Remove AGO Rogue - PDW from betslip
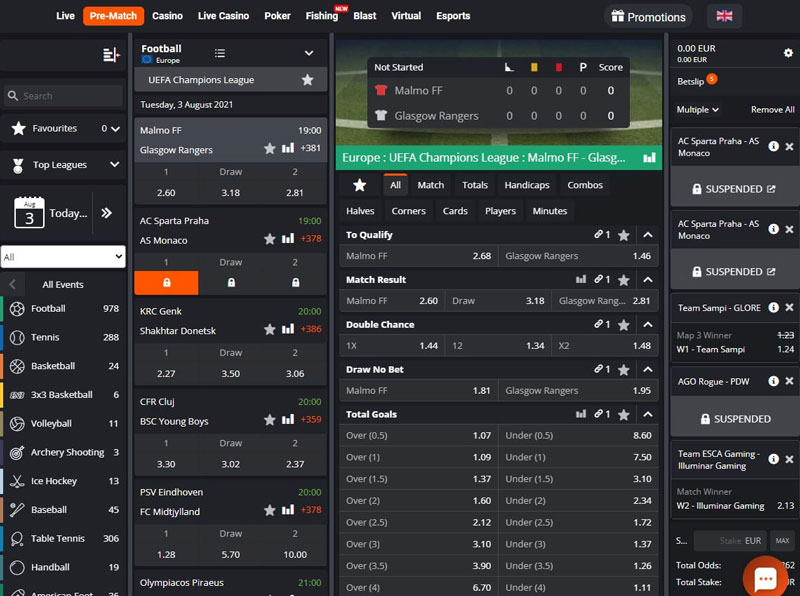 789,381
